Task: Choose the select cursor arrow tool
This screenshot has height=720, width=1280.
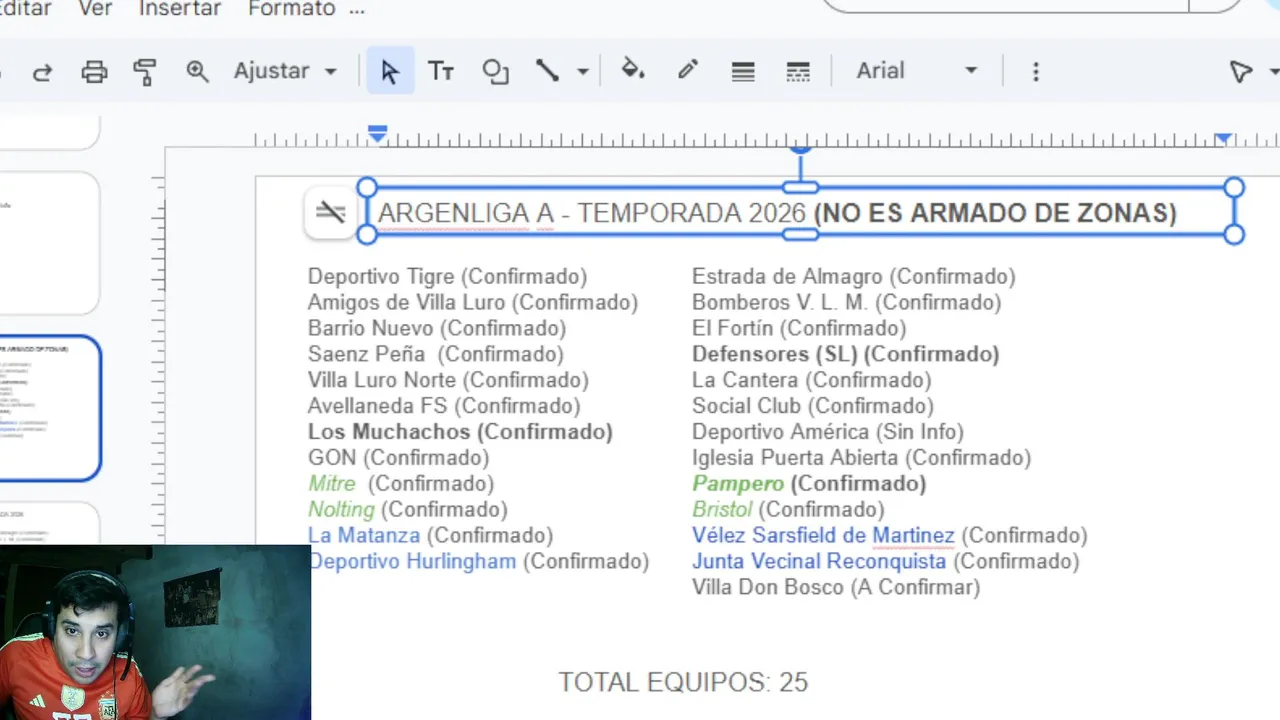Action: coord(390,71)
